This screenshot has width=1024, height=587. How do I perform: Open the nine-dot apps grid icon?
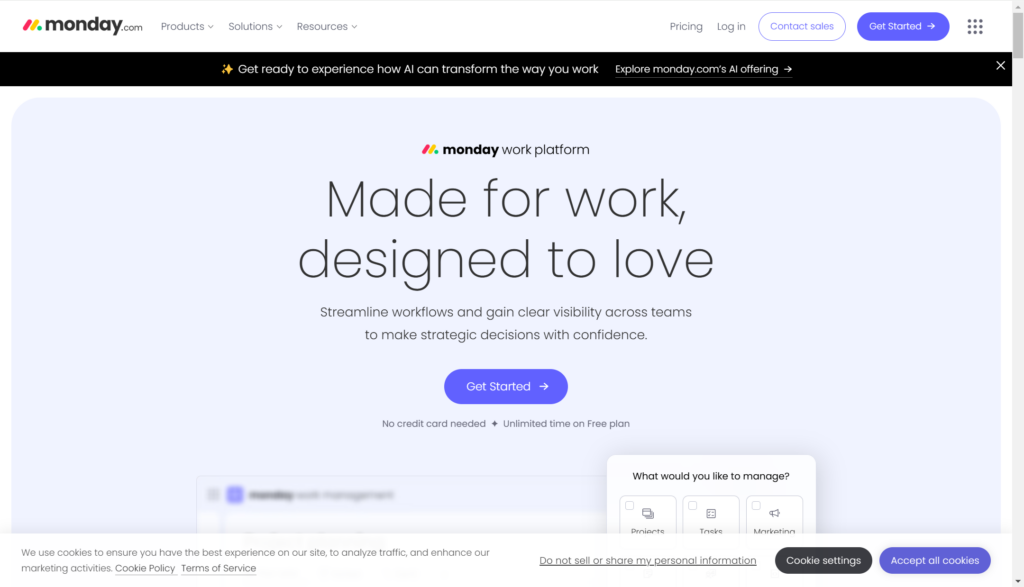tap(974, 26)
